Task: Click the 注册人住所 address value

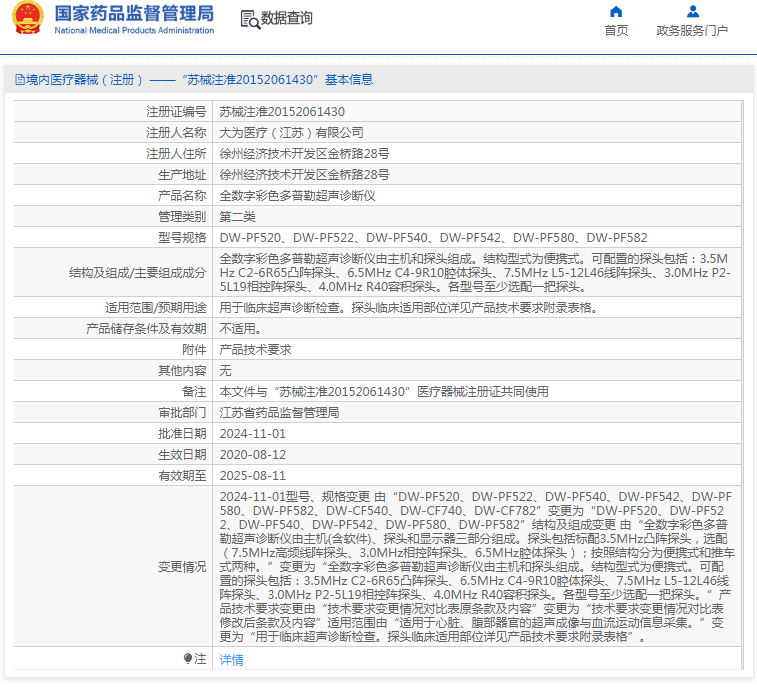Action: [304, 154]
